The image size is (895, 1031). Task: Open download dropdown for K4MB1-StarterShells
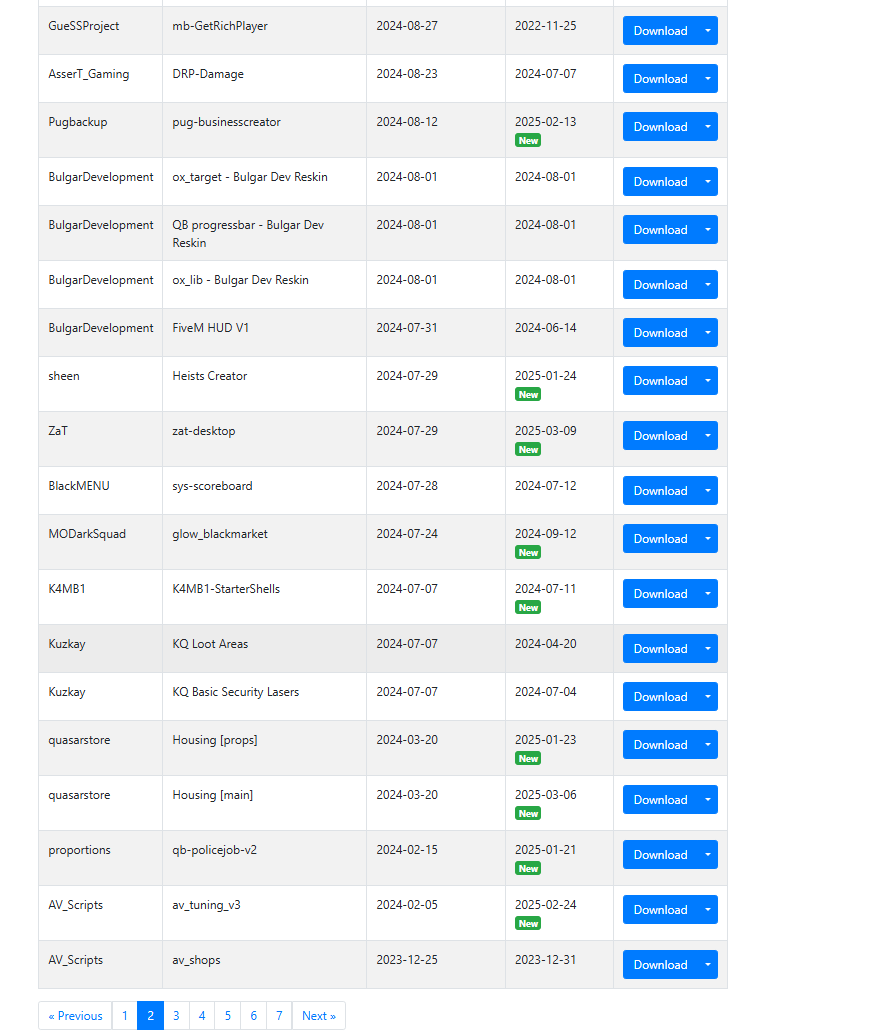point(708,594)
